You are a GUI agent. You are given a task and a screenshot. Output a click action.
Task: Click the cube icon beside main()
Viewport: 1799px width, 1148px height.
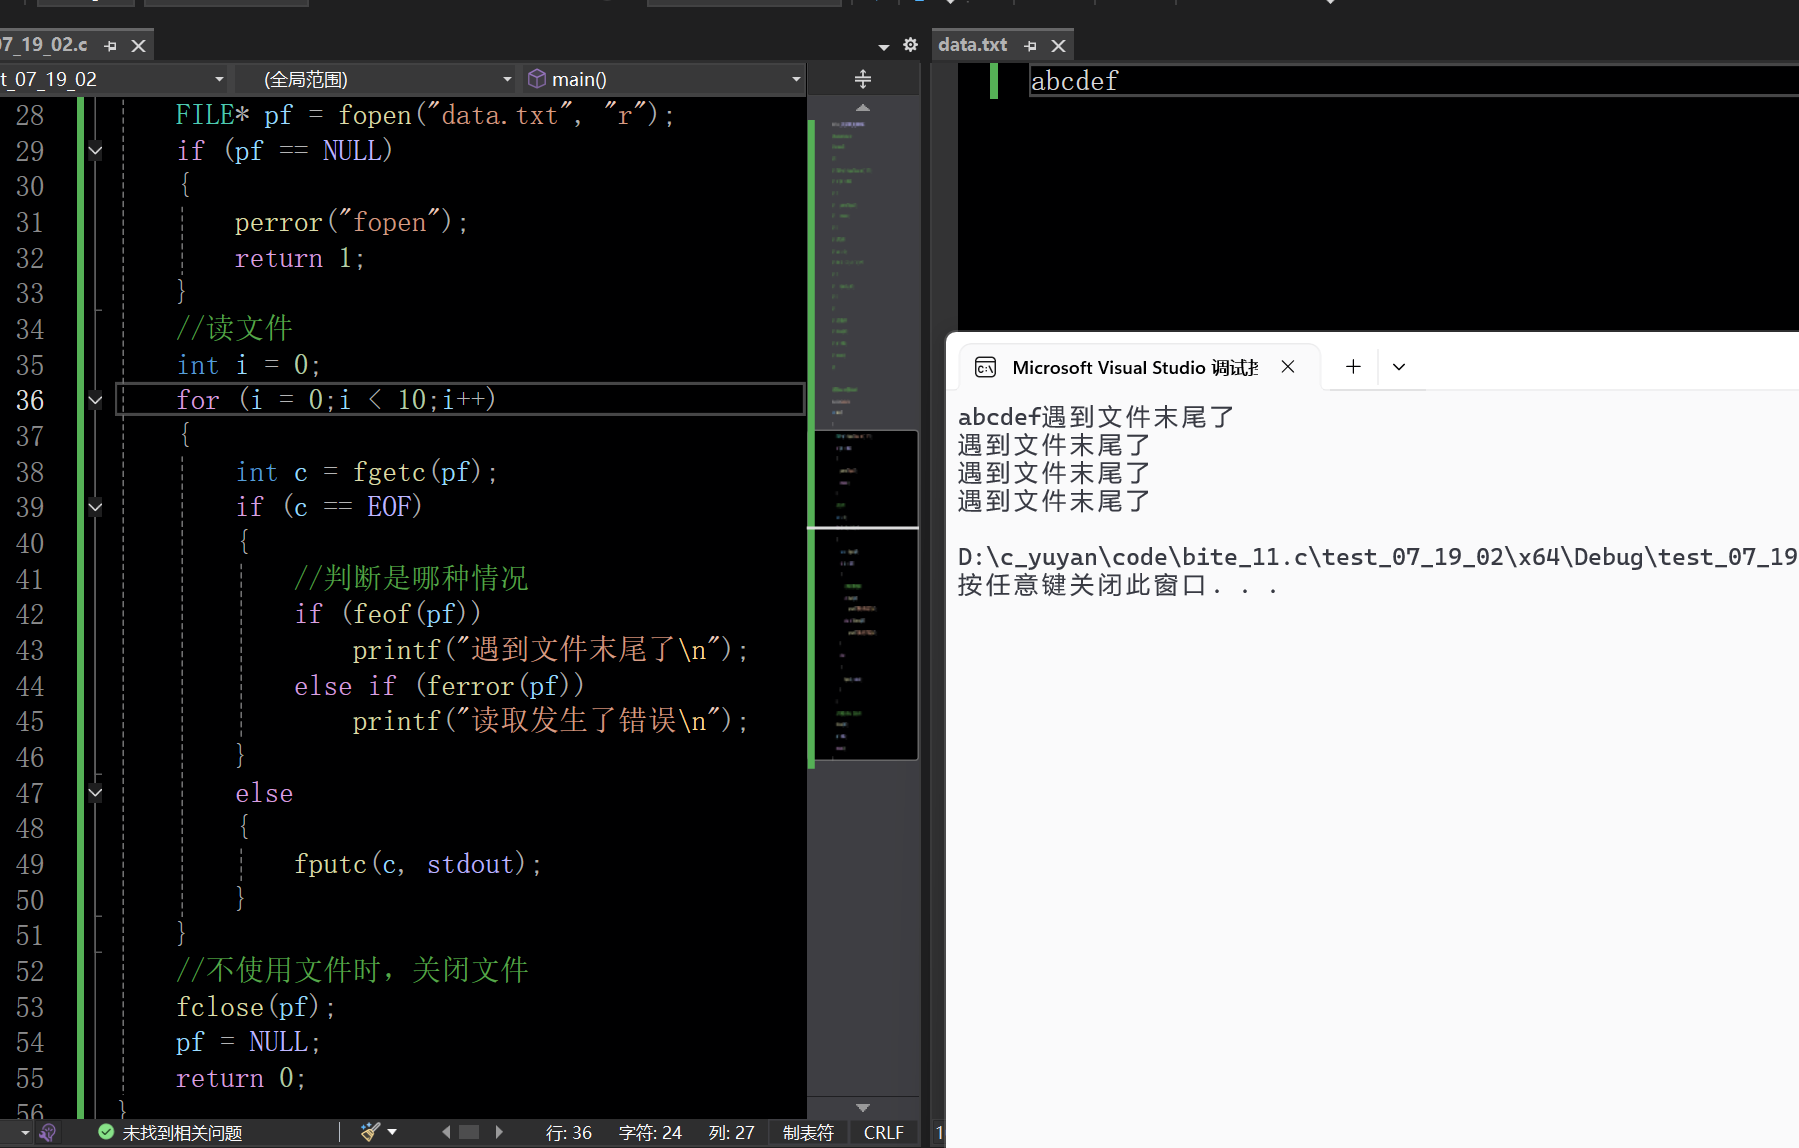tap(537, 78)
